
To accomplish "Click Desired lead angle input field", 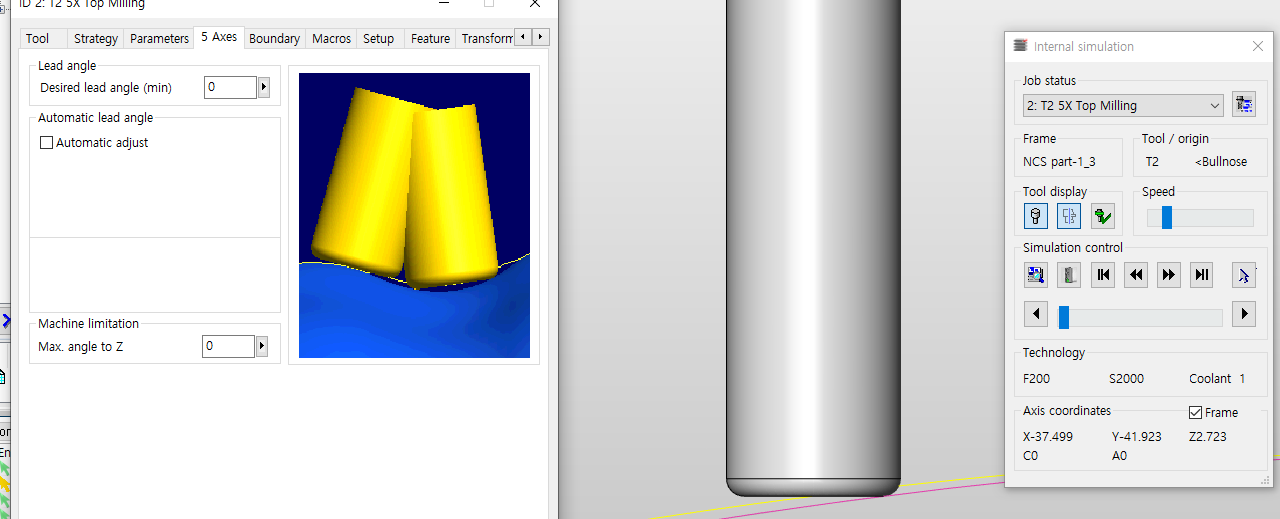I will (231, 87).
